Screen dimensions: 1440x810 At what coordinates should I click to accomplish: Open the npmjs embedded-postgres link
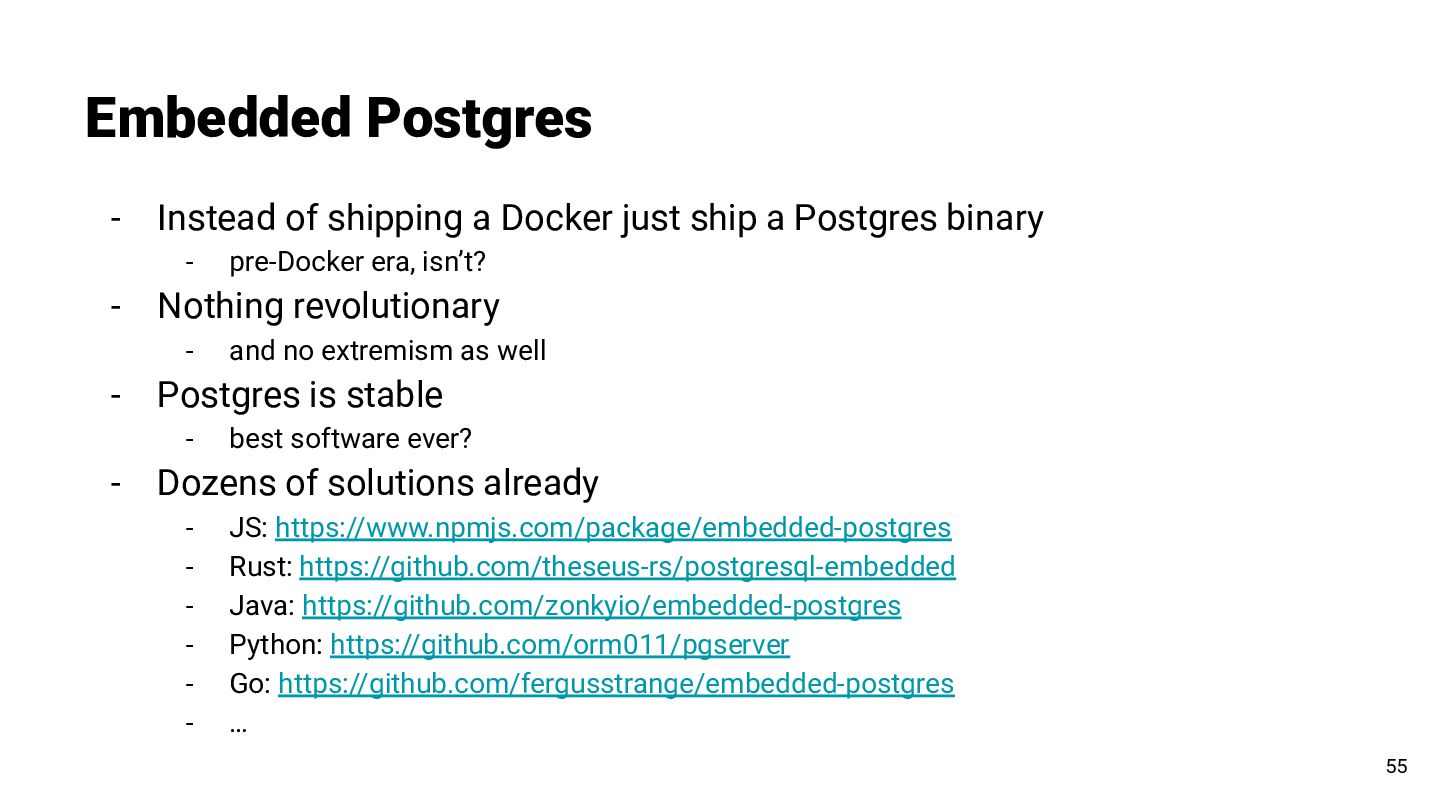(x=613, y=527)
